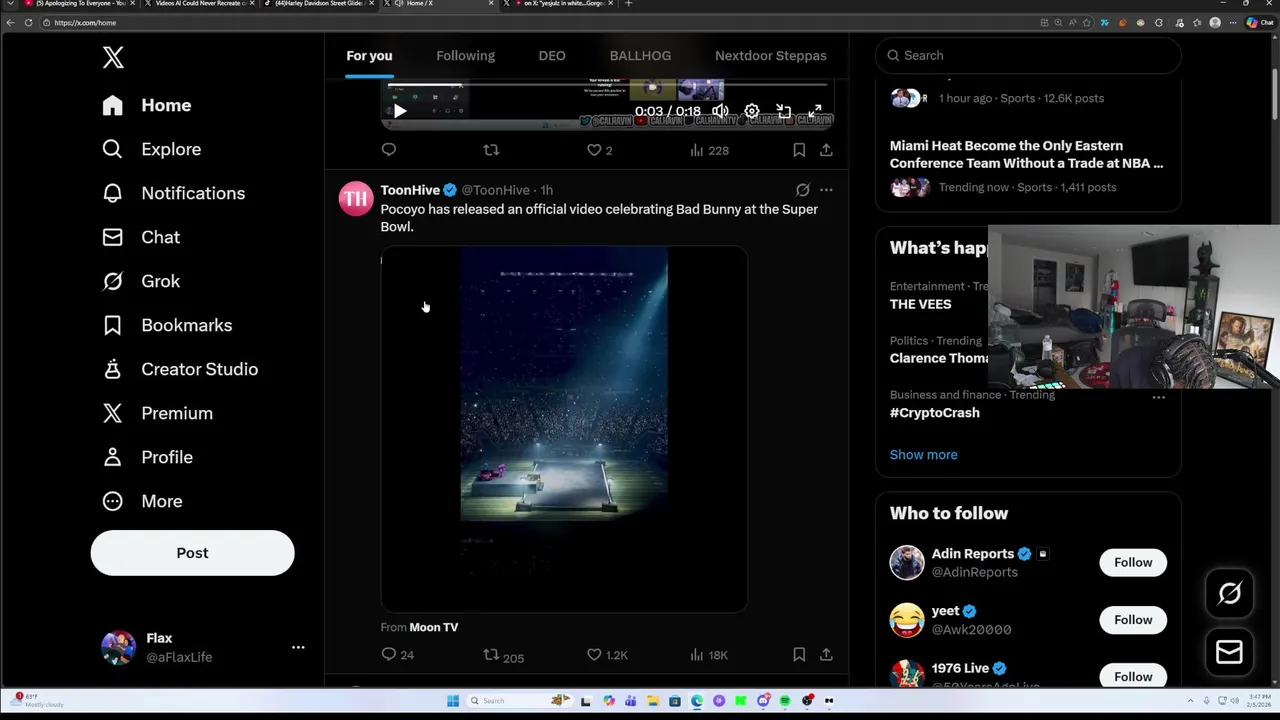Viewport: 1280px width, 720px height.
Task: Share the ToonHive post
Action: 826,655
